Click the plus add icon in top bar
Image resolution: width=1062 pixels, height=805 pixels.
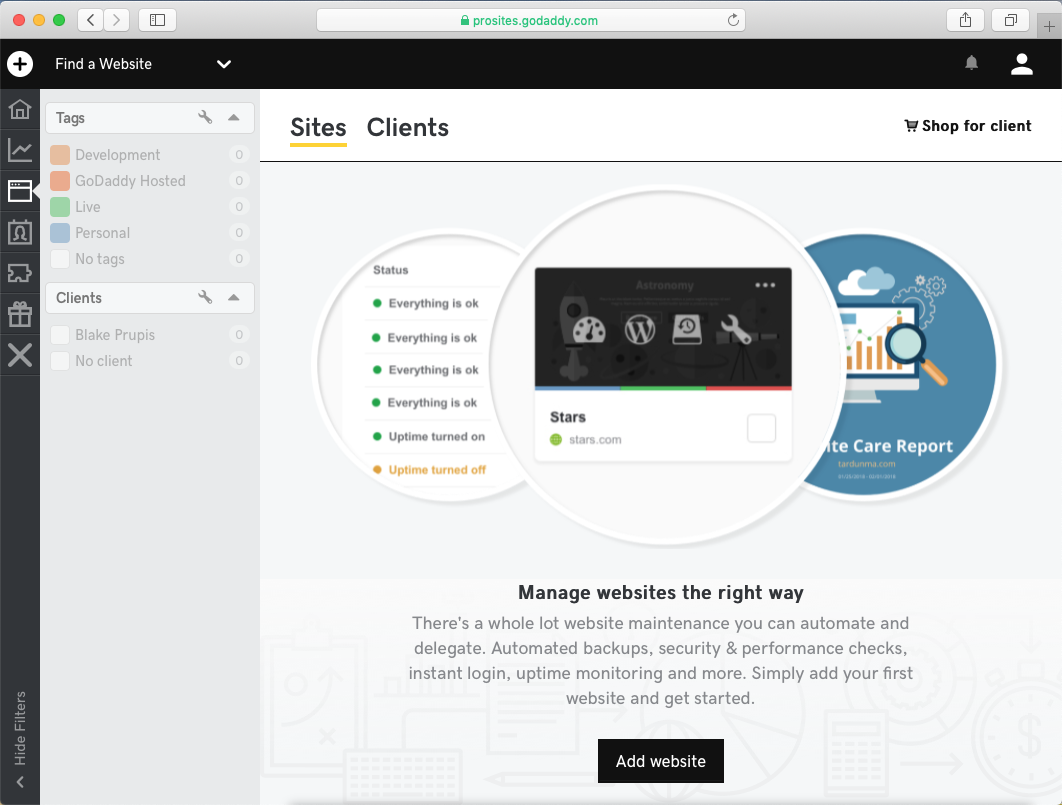[20, 64]
